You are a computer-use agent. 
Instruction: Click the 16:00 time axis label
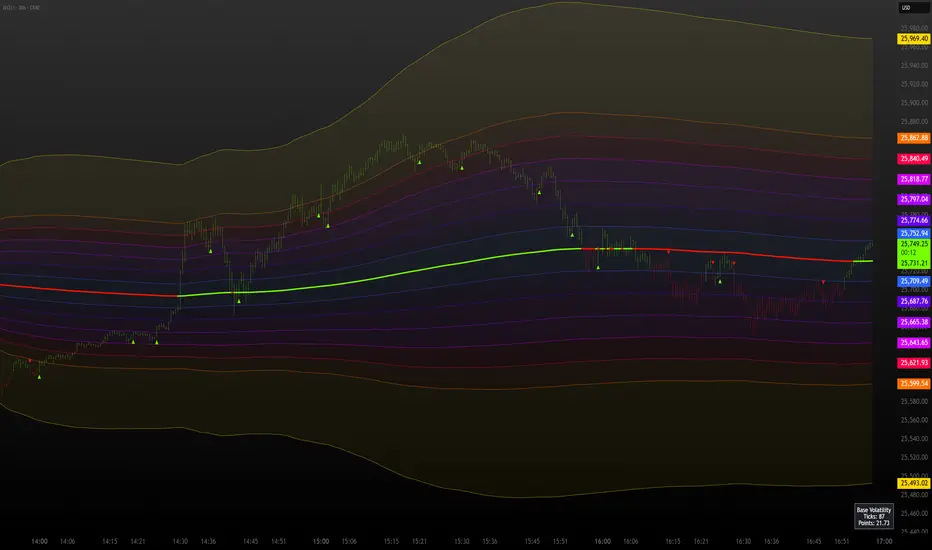tap(603, 542)
